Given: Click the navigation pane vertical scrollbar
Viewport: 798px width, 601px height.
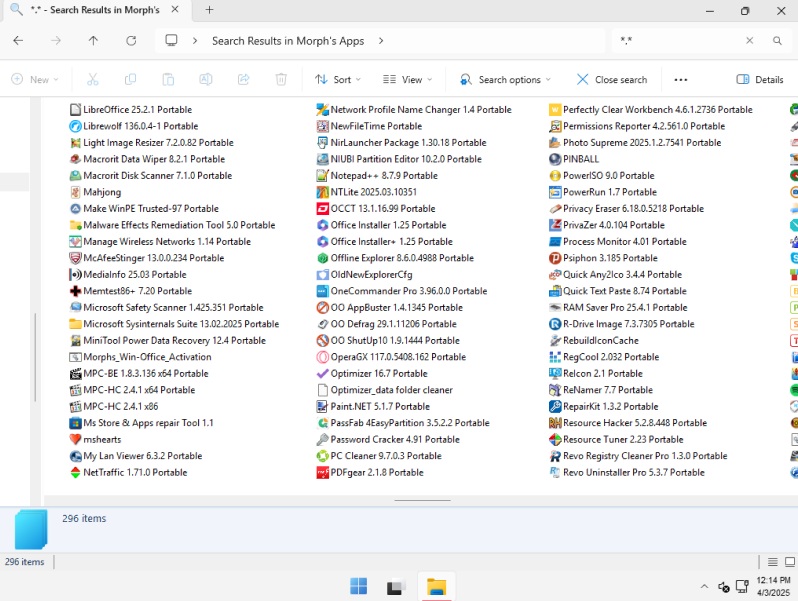Looking at the screenshot, I should 35,357.
